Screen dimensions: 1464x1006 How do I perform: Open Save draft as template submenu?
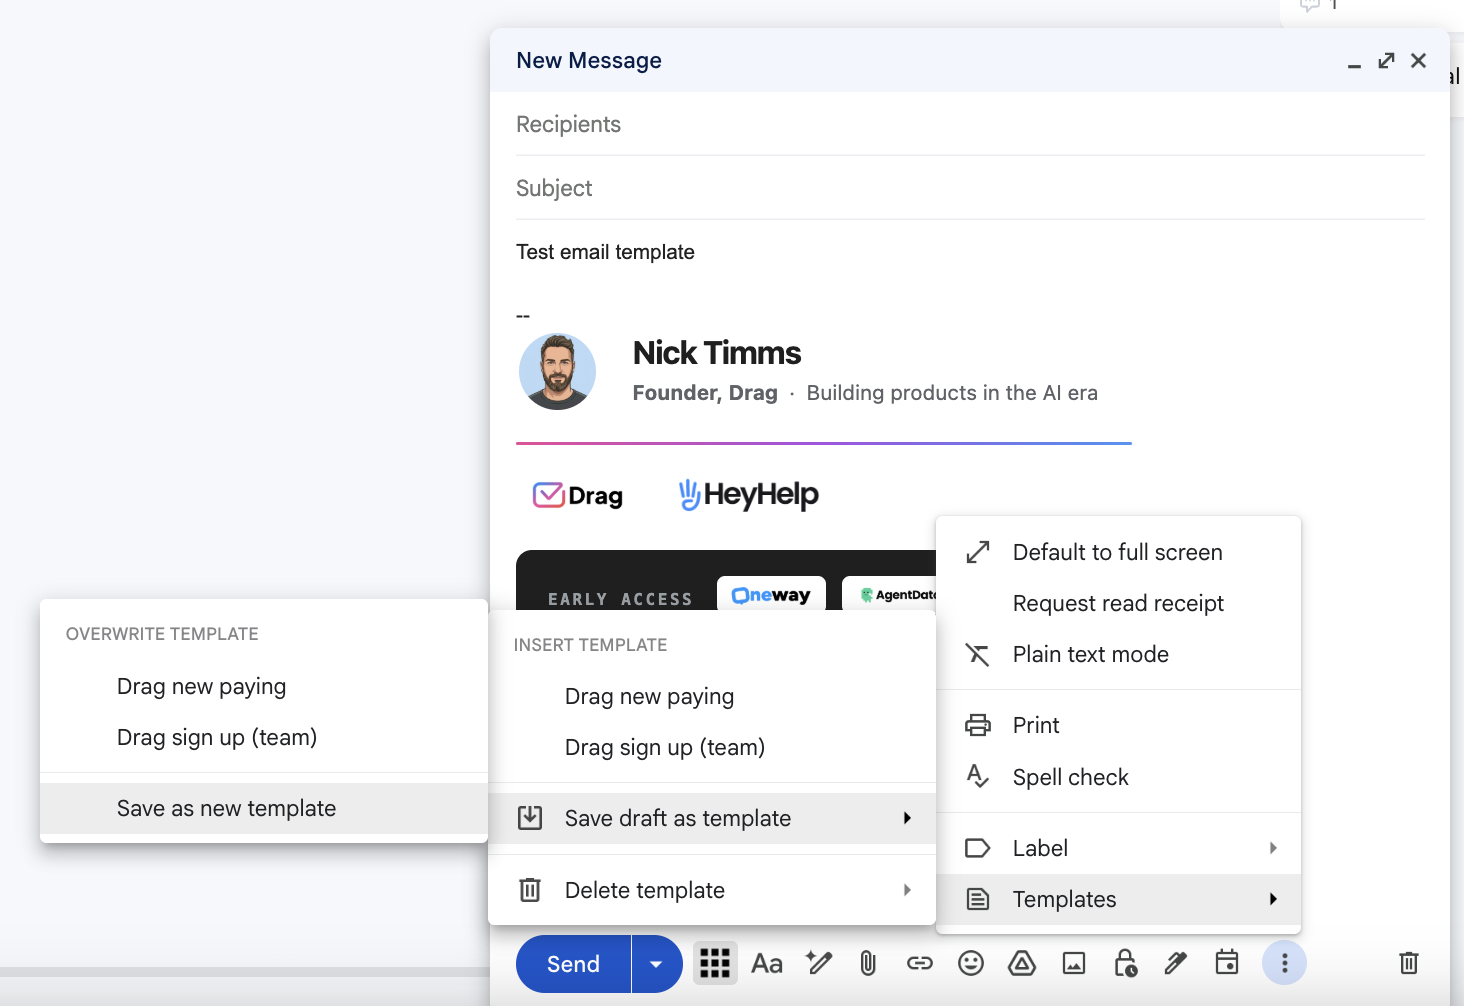tap(712, 818)
